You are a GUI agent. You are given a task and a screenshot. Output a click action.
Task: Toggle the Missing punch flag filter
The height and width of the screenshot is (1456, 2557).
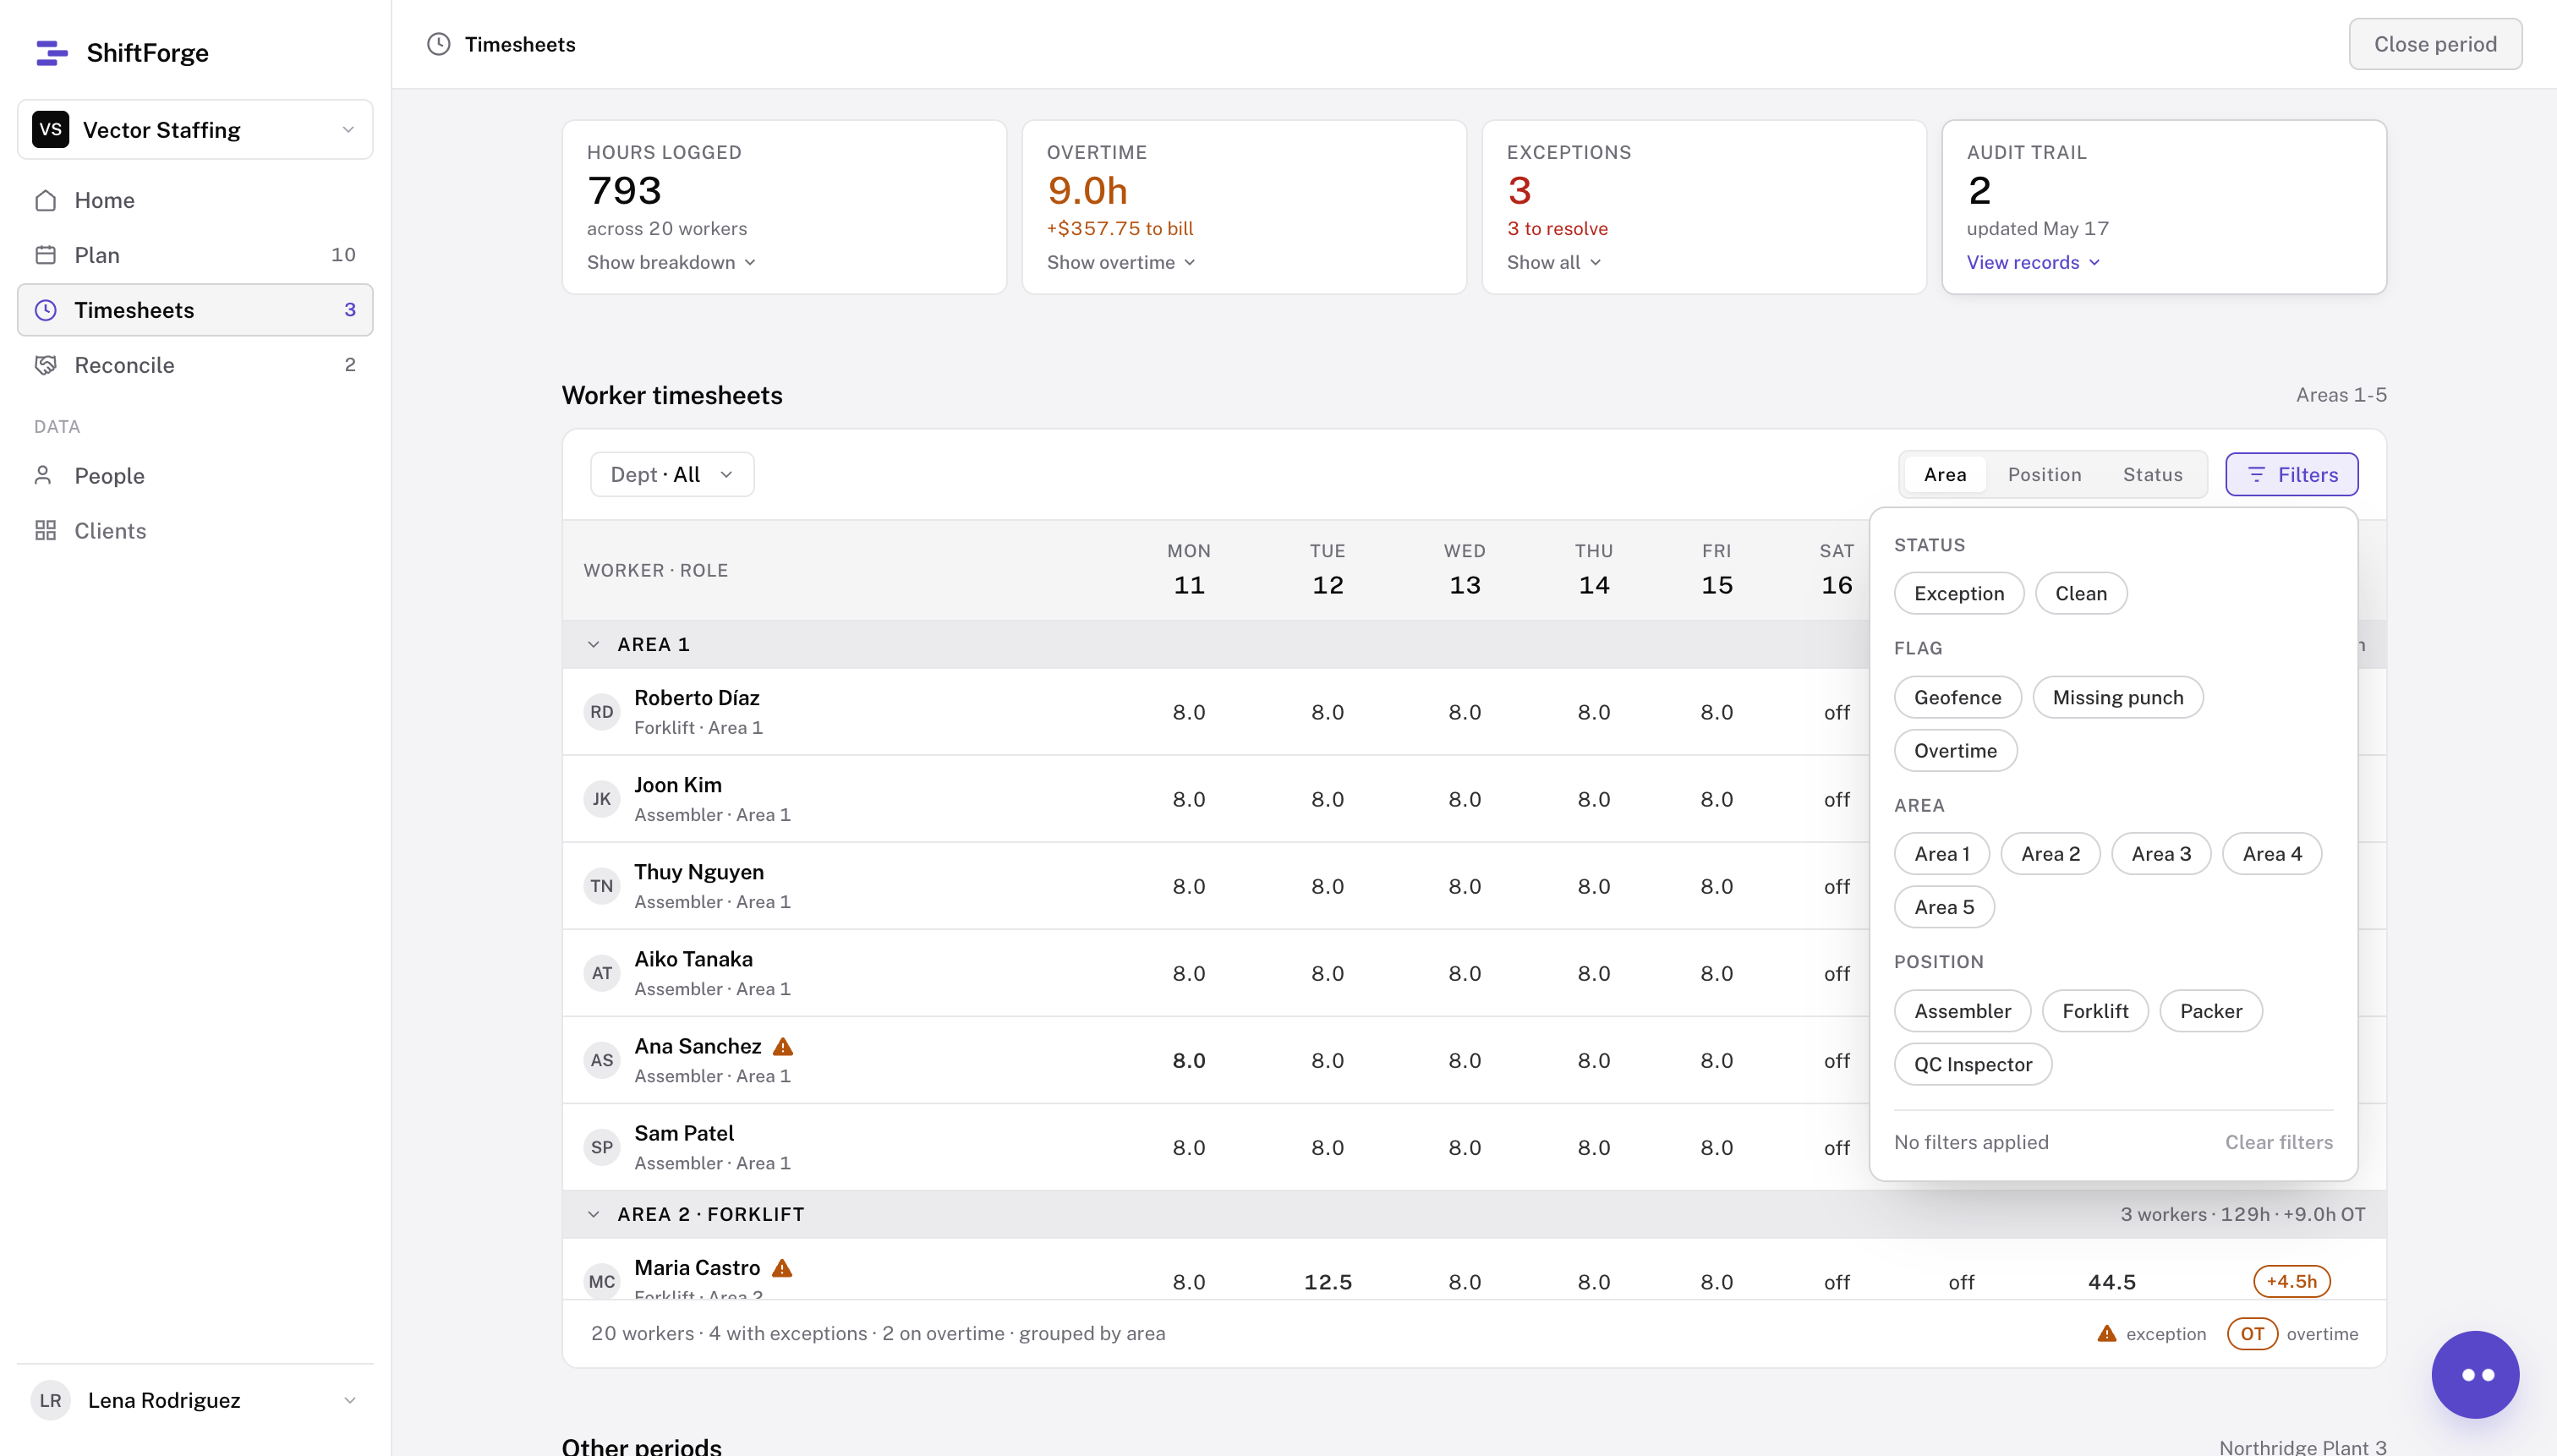[x=2117, y=697]
